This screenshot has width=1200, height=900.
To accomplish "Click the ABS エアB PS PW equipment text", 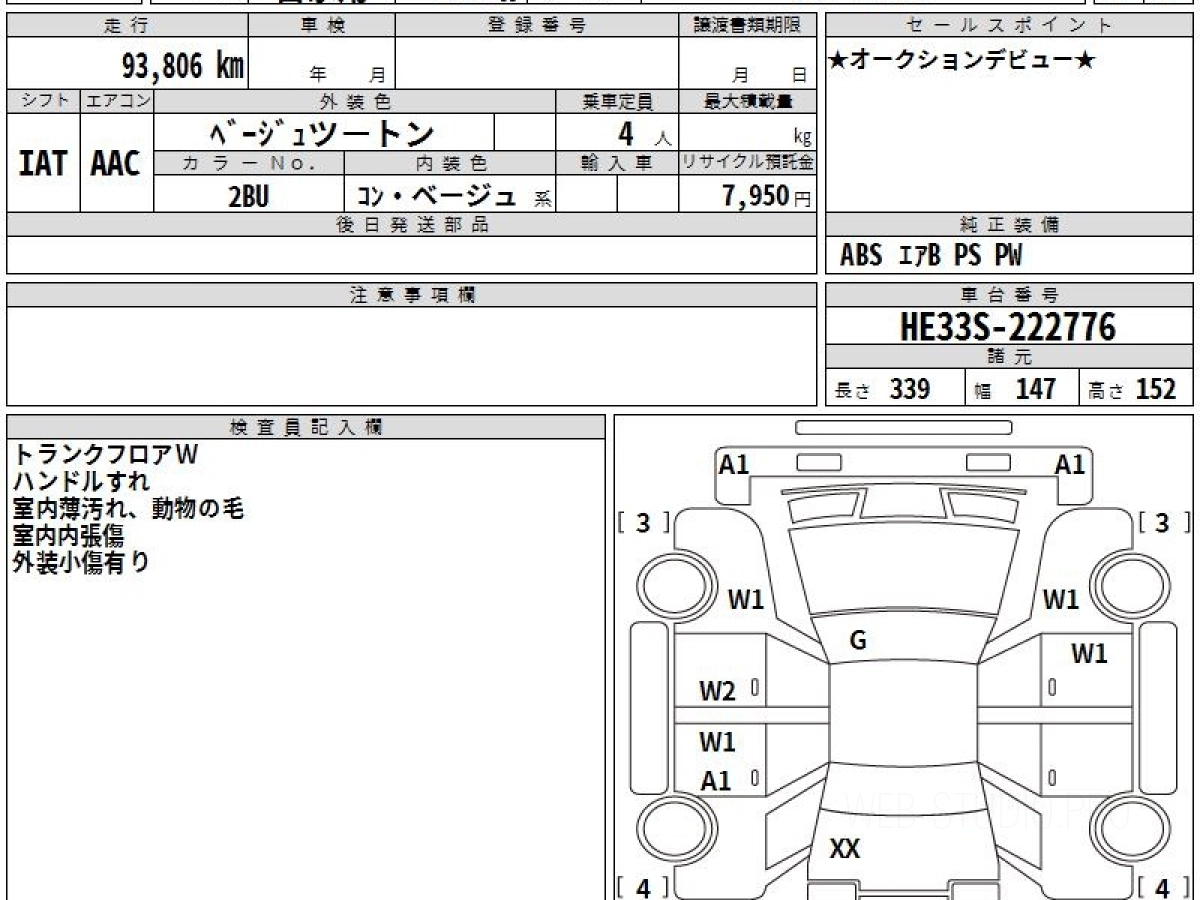I will click(x=931, y=256).
